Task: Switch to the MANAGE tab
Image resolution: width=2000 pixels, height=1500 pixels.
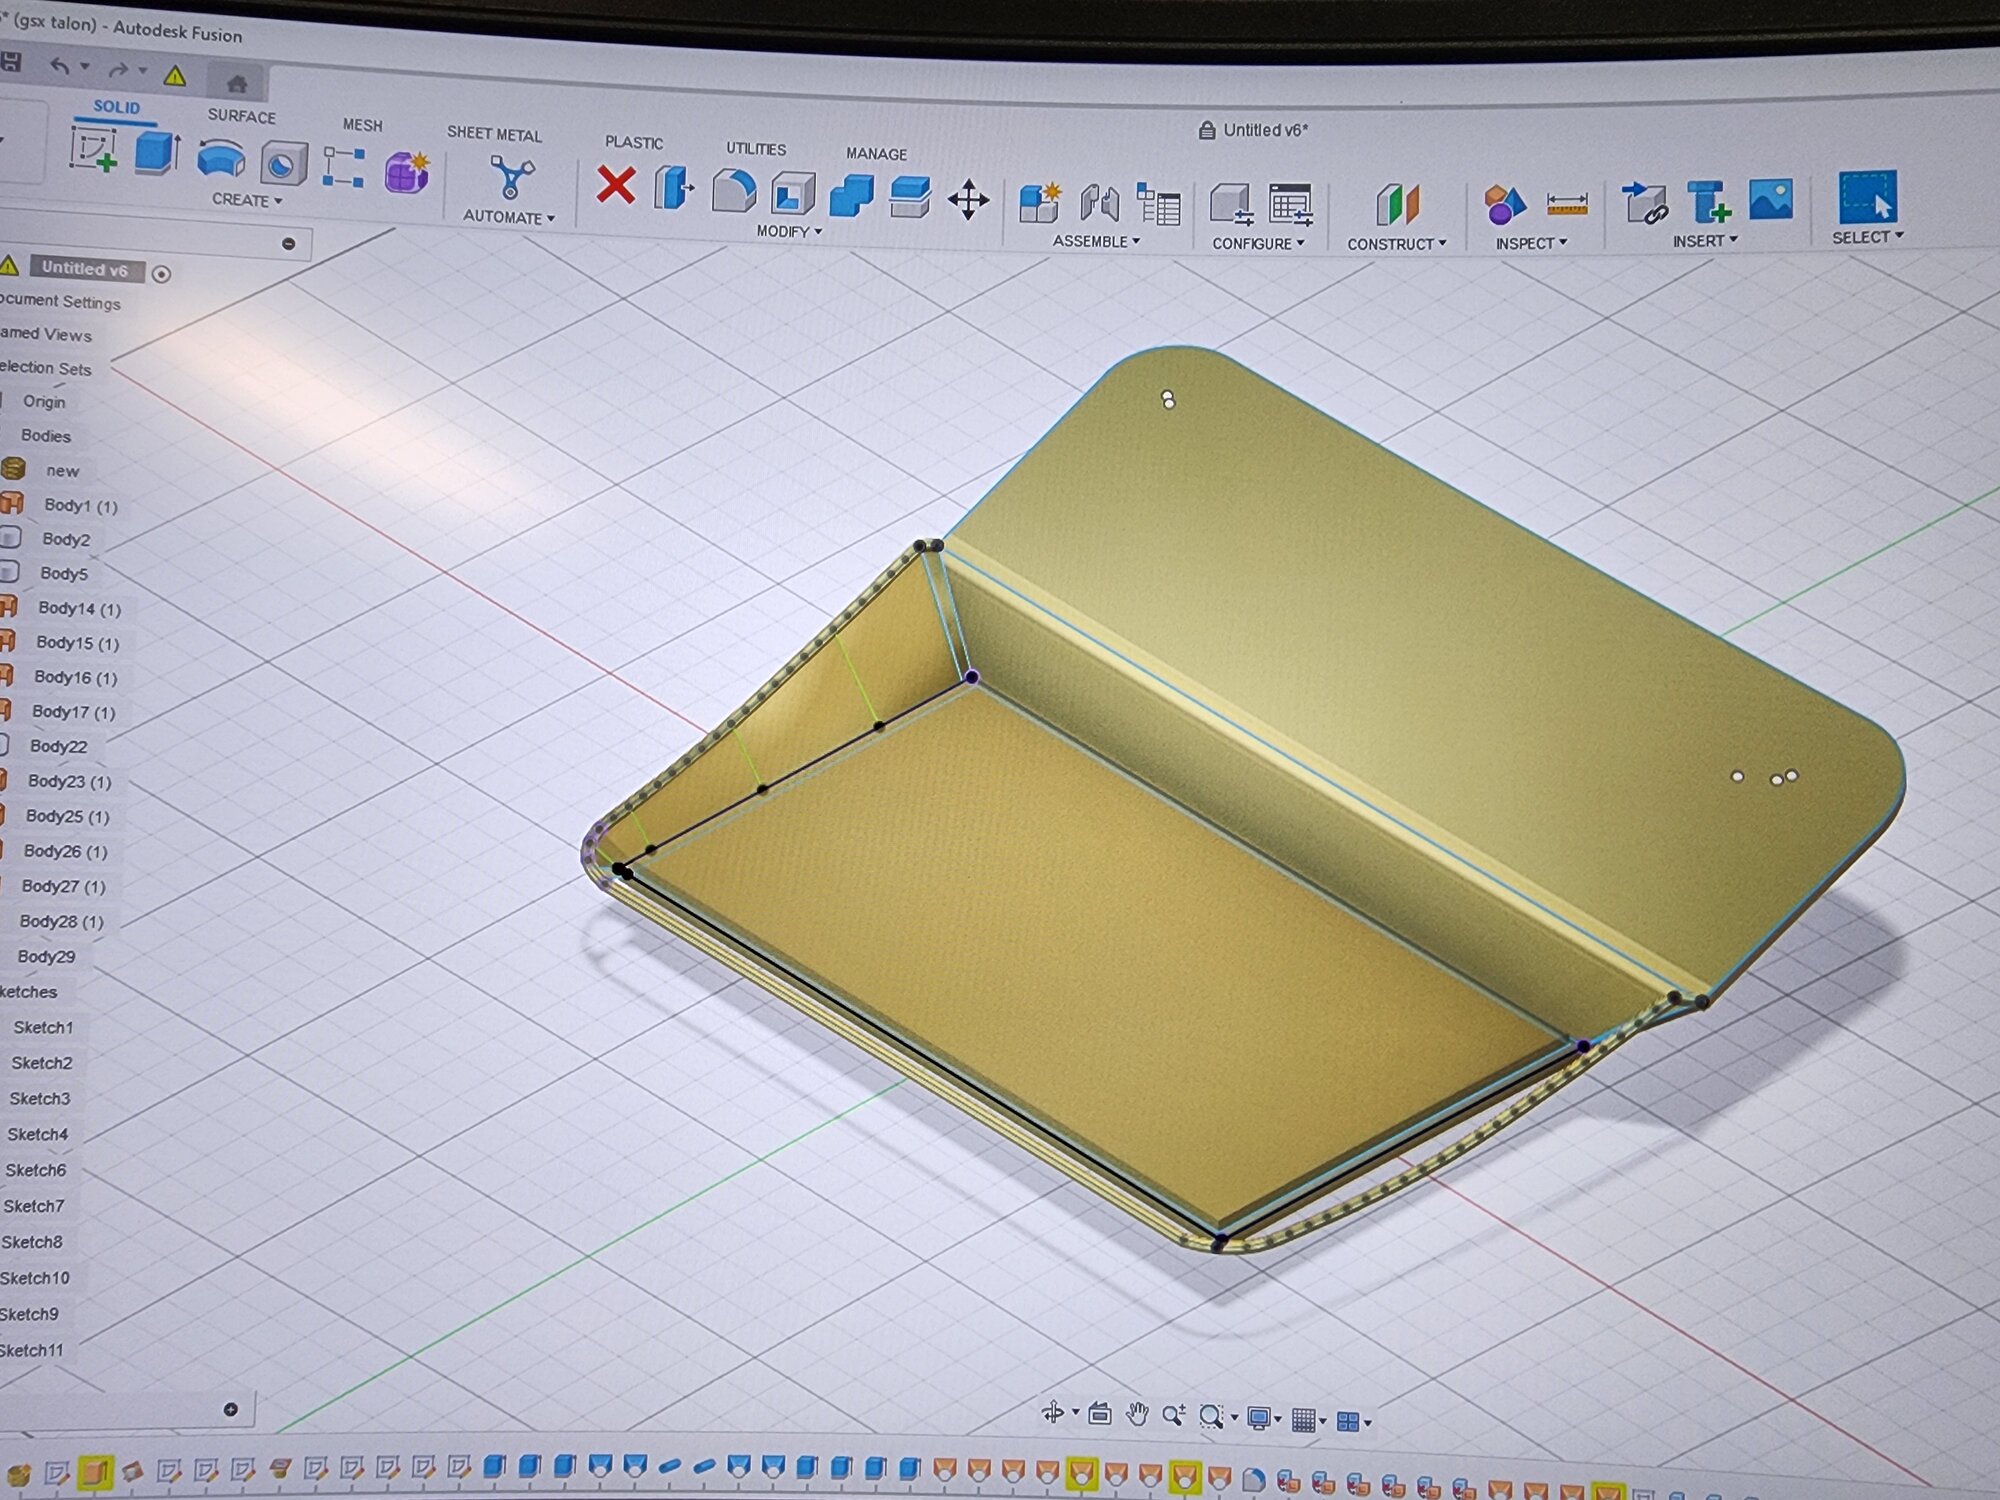Action: coord(876,153)
